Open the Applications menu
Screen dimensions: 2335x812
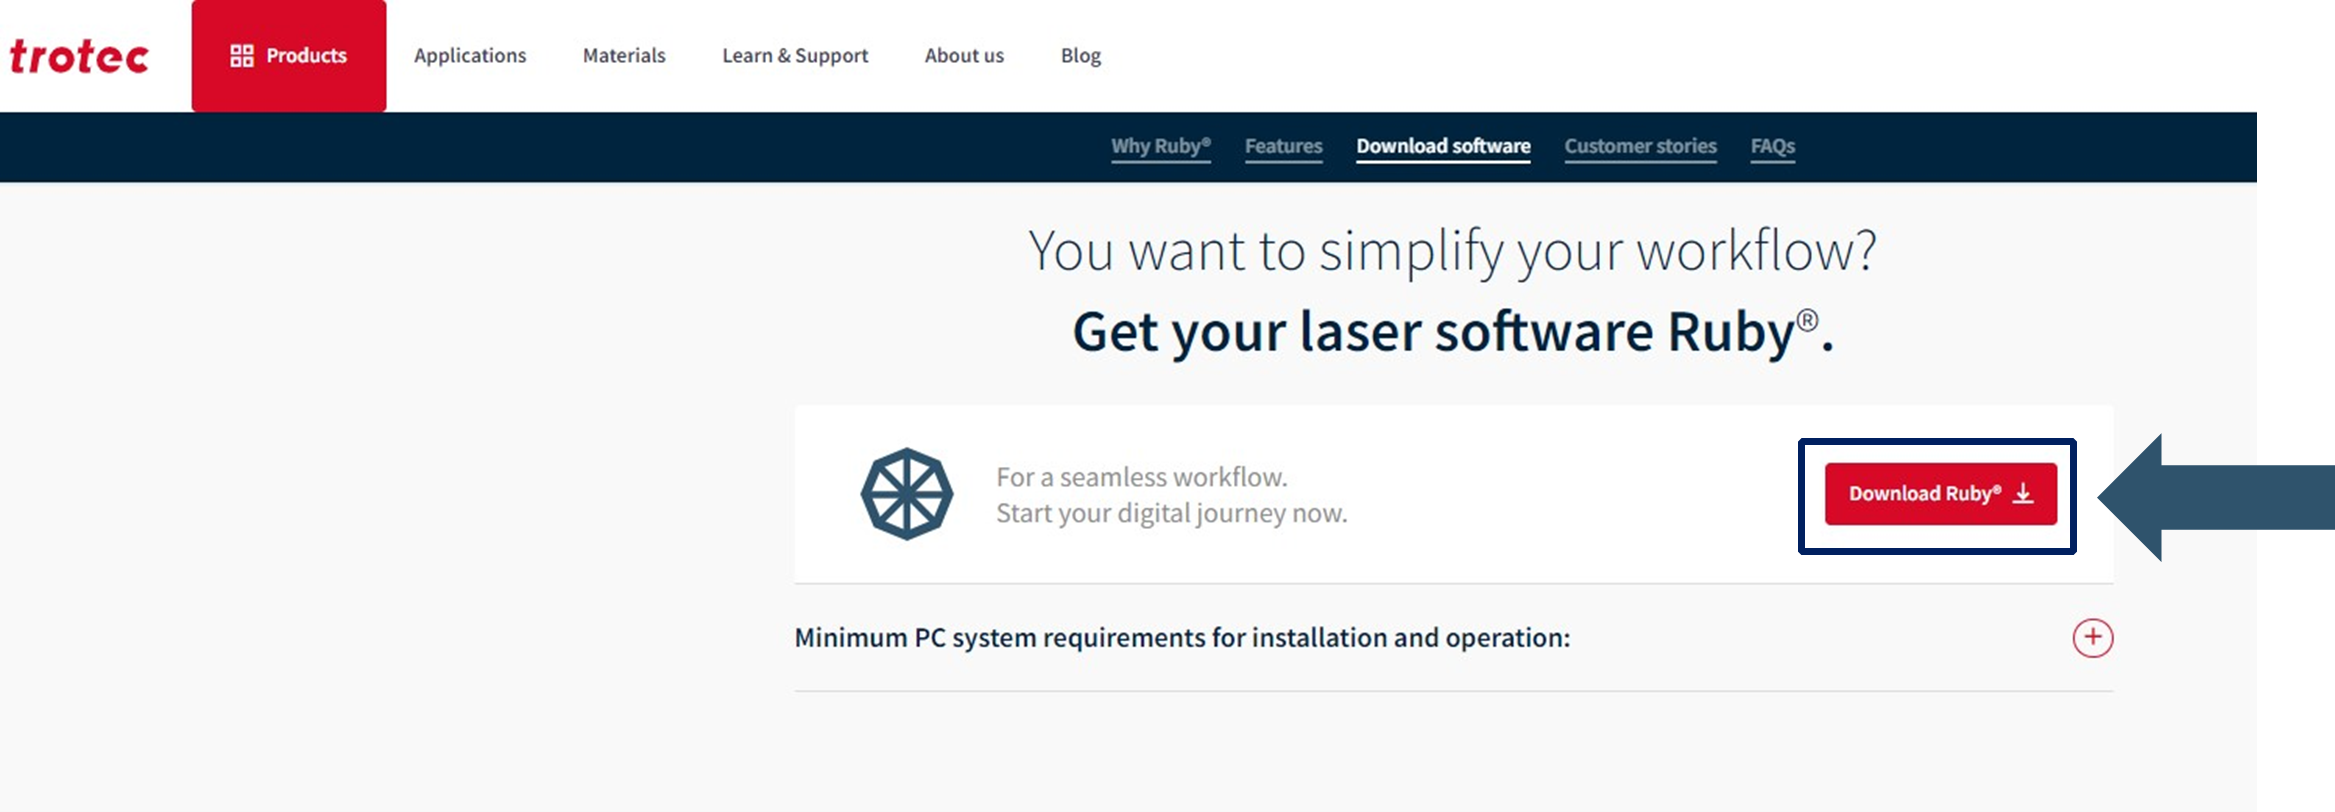470,56
